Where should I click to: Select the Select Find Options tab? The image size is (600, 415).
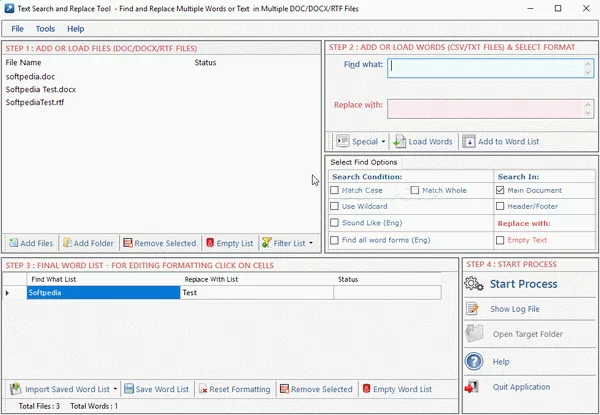pyautogui.click(x=364, y=162)
